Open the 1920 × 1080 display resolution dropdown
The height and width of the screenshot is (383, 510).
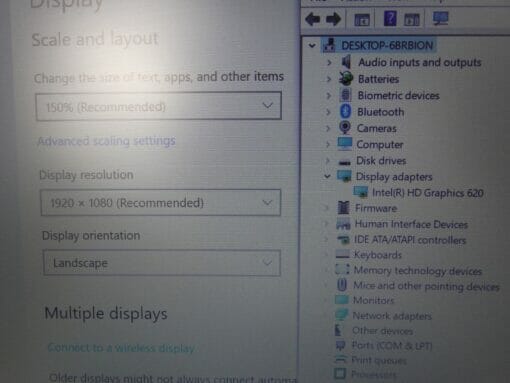pos(161,203)
